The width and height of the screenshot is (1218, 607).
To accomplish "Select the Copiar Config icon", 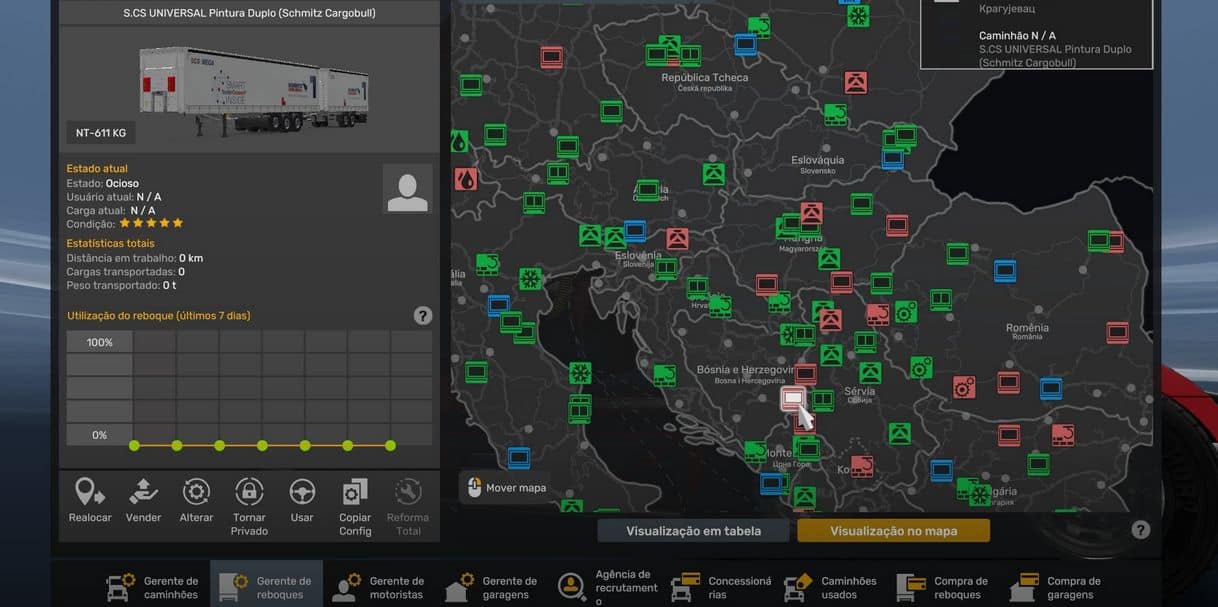I will tap(355, 492).
